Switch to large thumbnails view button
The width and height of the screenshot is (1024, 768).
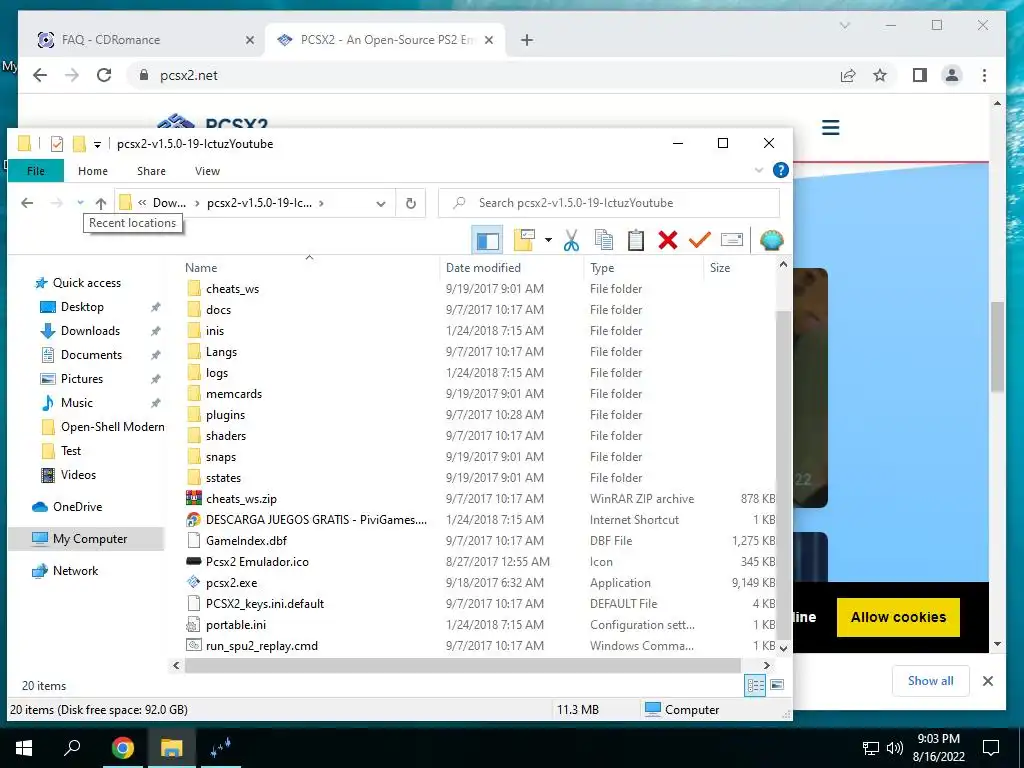pos(777,685)
